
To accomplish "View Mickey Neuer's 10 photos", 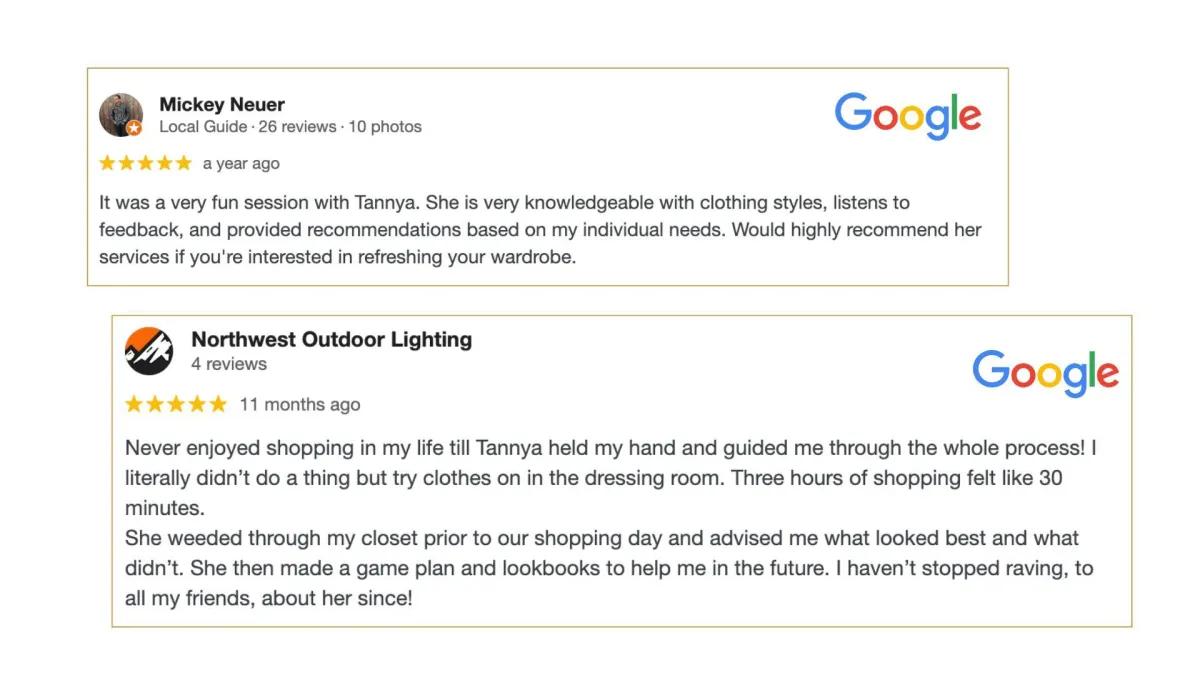I will 385,127.
